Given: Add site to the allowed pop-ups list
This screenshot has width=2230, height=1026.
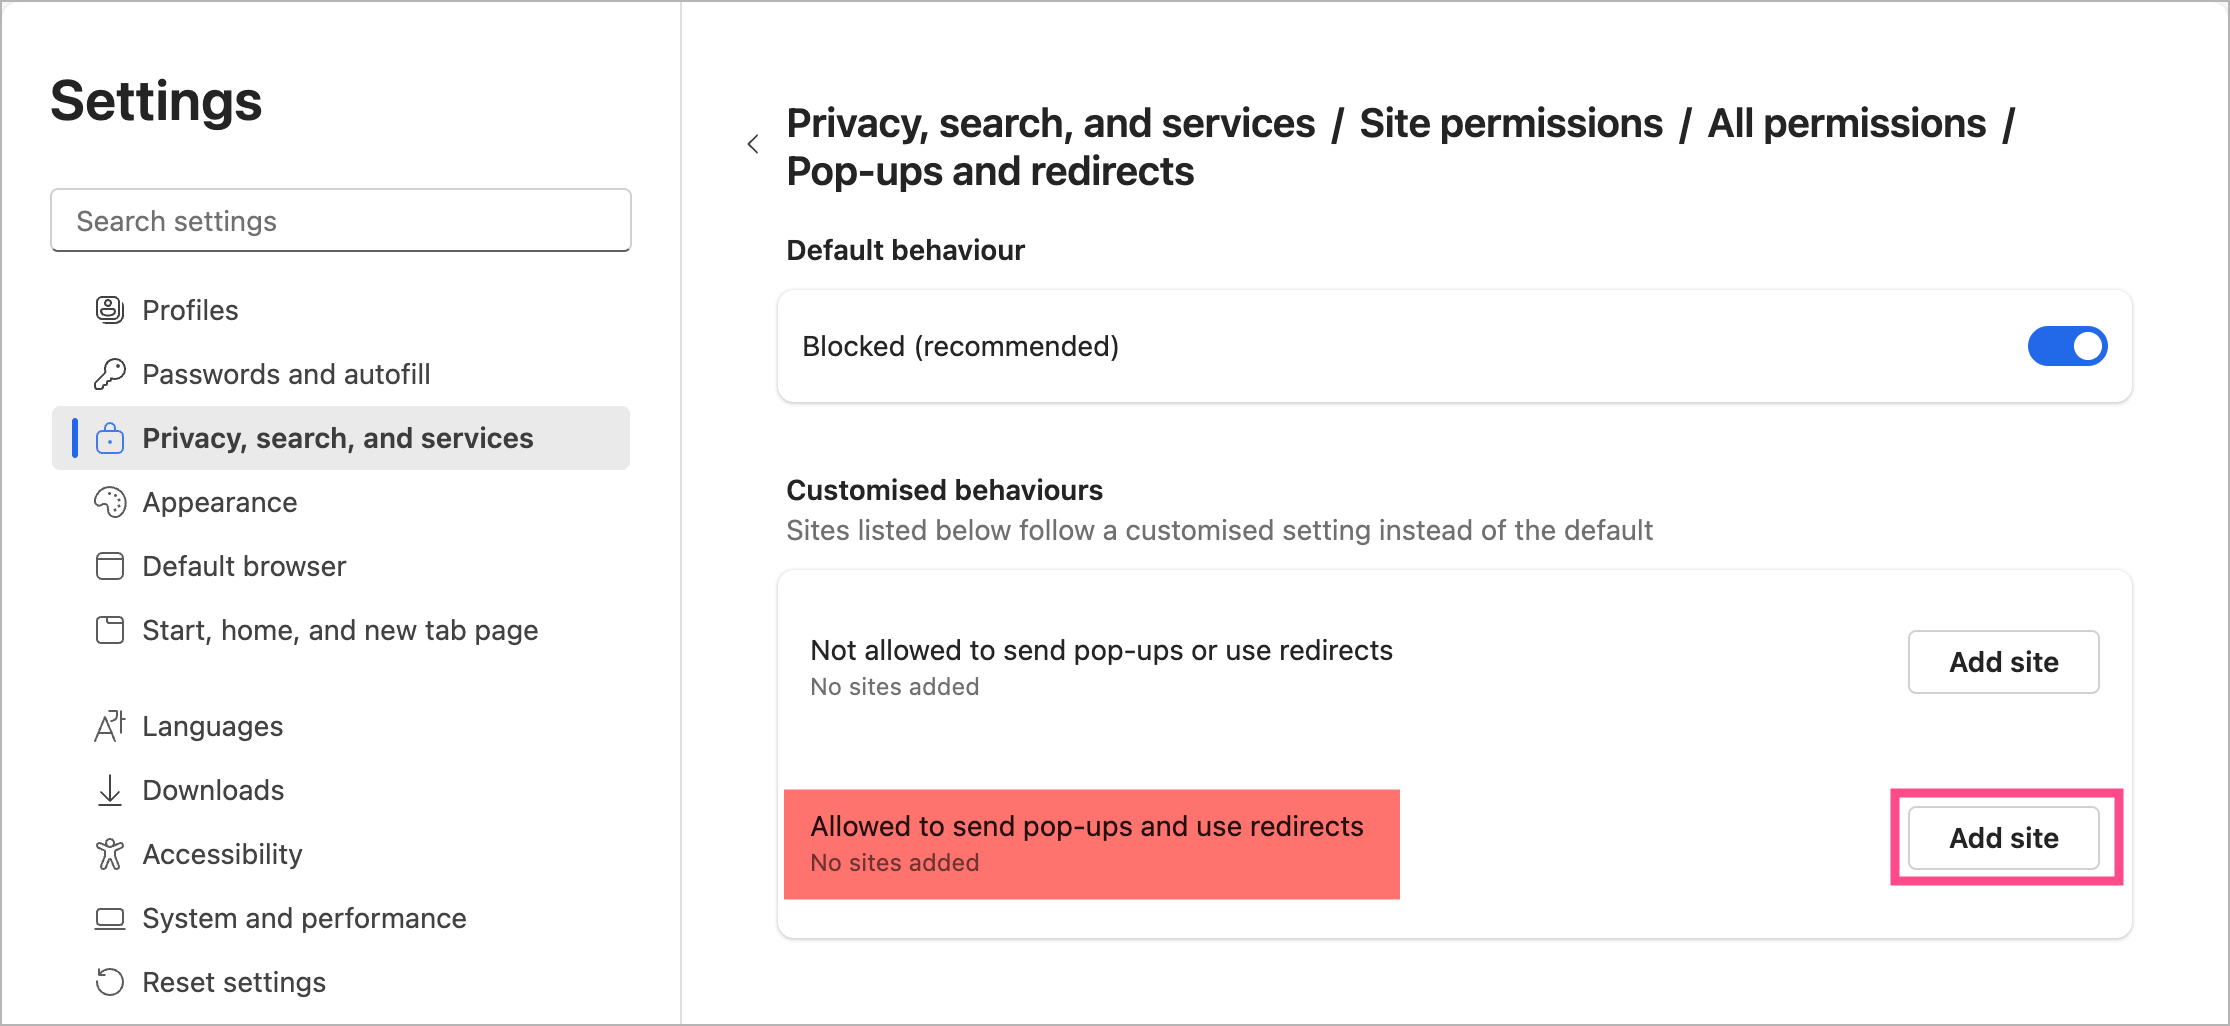Looking at the screenshot, I should point(2003,838).
